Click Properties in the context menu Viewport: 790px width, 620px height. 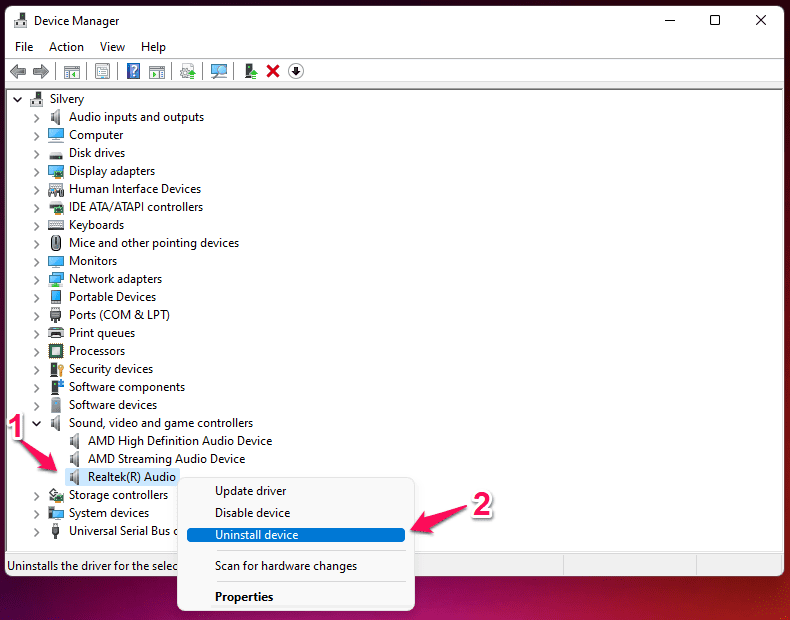tap(244, 597)
